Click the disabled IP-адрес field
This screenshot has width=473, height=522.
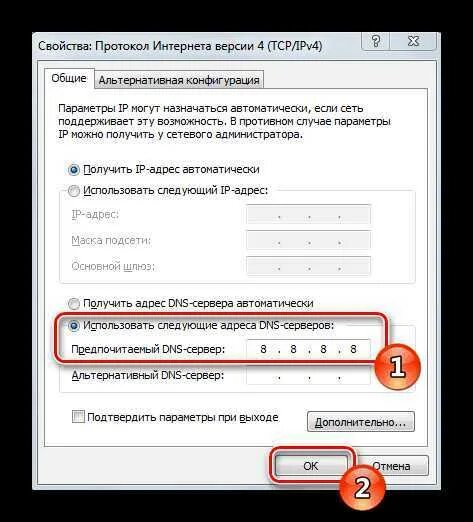coord(308,215)
